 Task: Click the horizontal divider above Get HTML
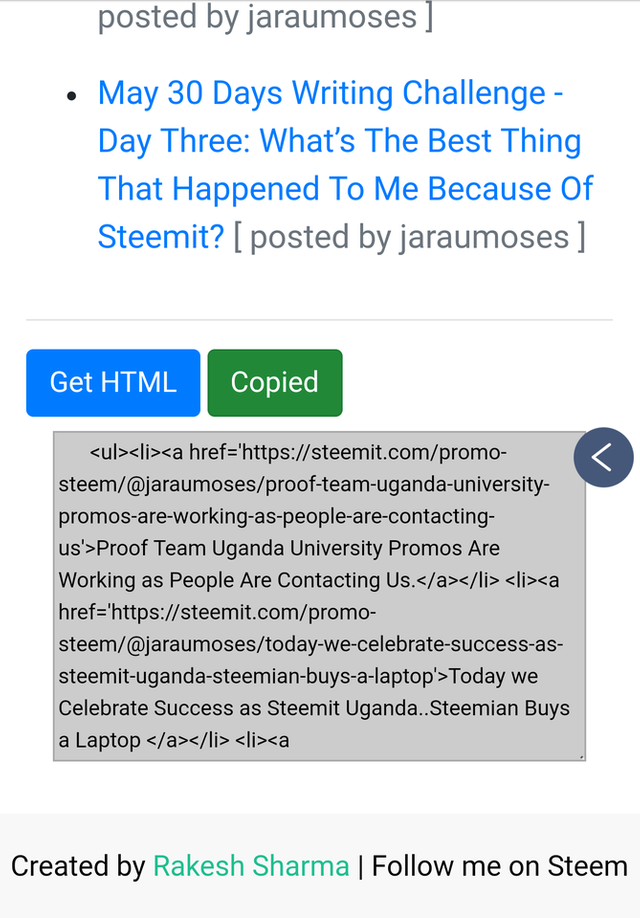[x=318, y=320]
